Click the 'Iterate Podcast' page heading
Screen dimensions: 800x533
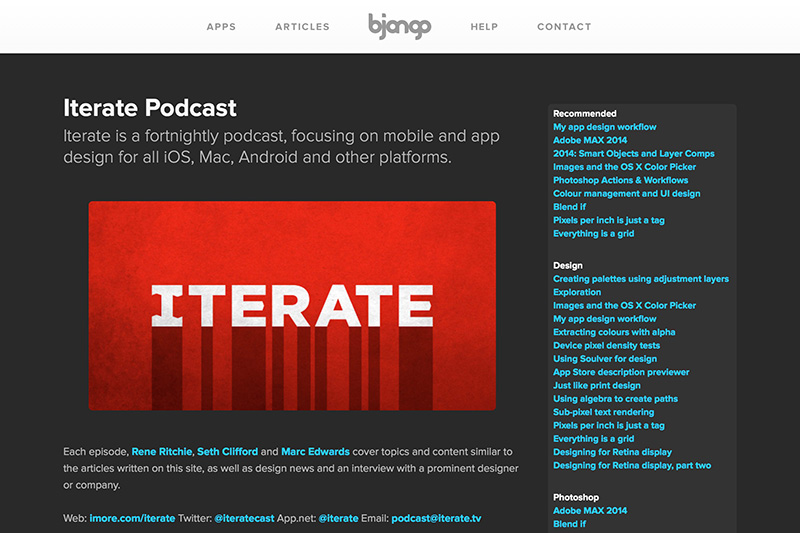(x=149, y=108)
